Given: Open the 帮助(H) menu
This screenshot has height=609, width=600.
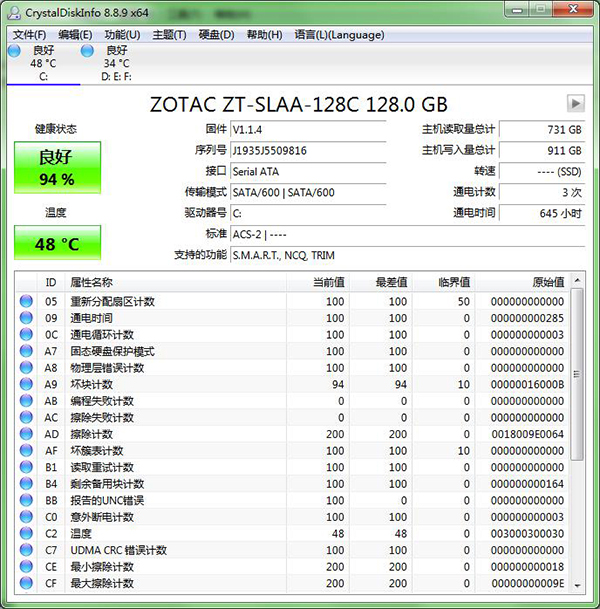Looking at the screenshot, I should point(264,35).
